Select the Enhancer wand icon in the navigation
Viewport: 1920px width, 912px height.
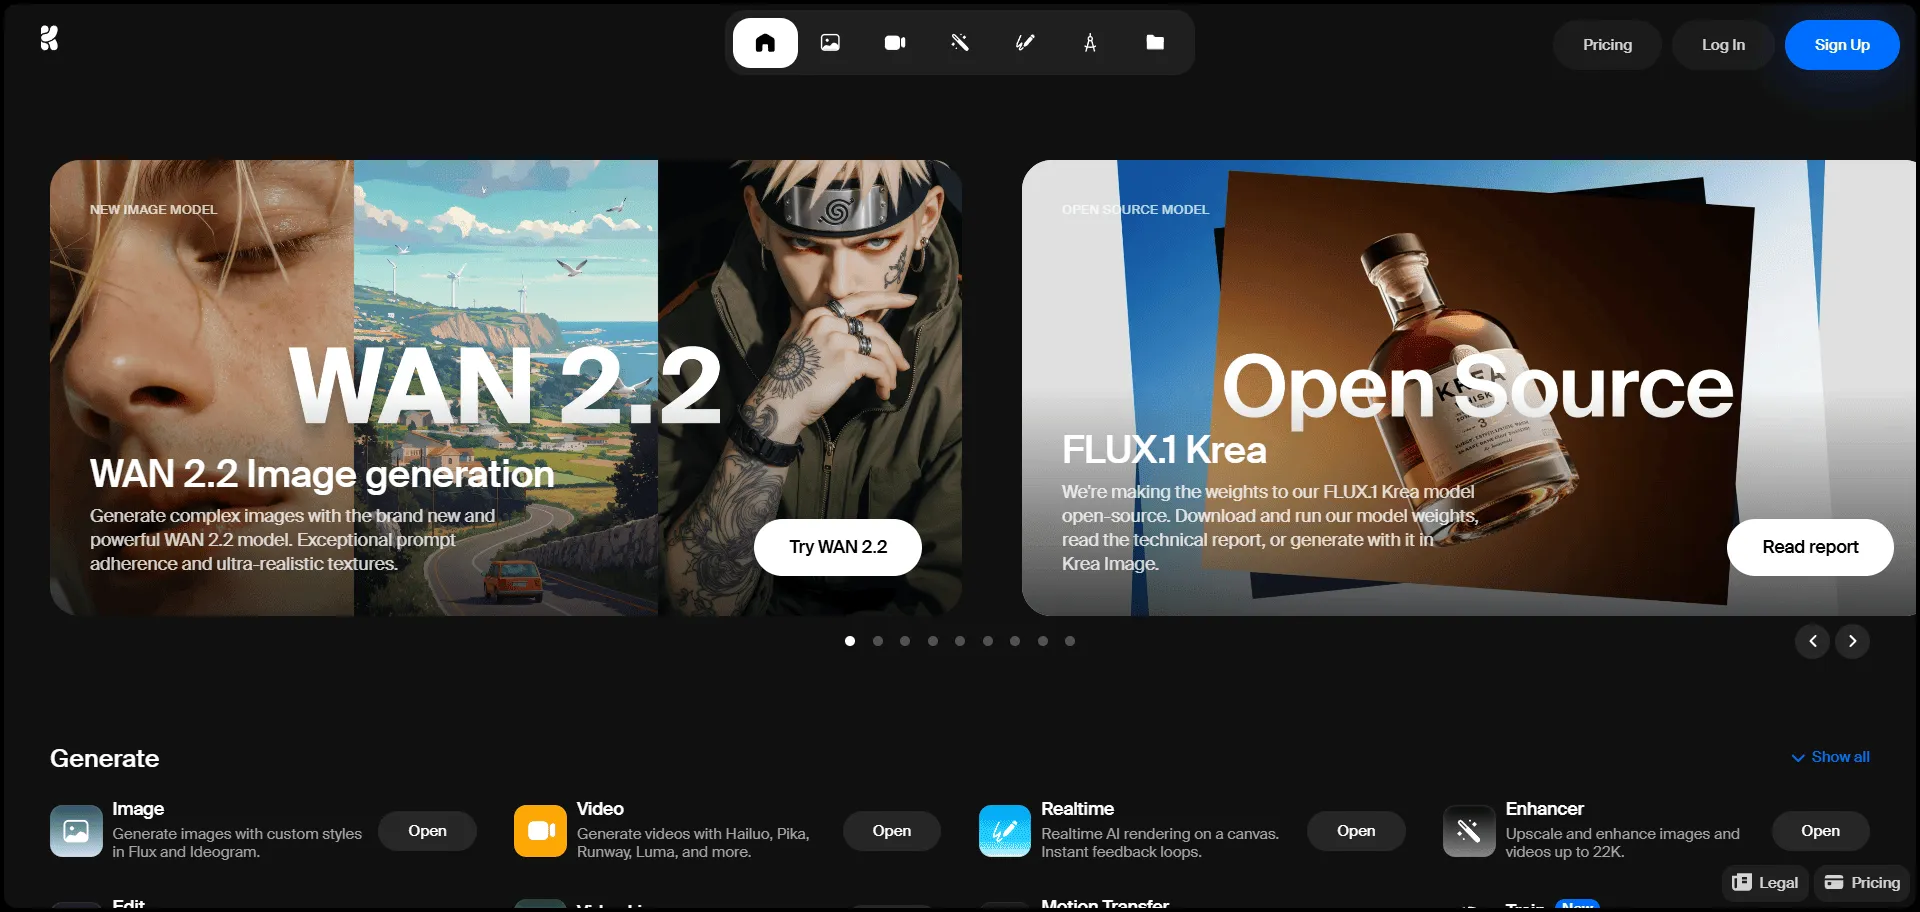[x=960, y=43]
